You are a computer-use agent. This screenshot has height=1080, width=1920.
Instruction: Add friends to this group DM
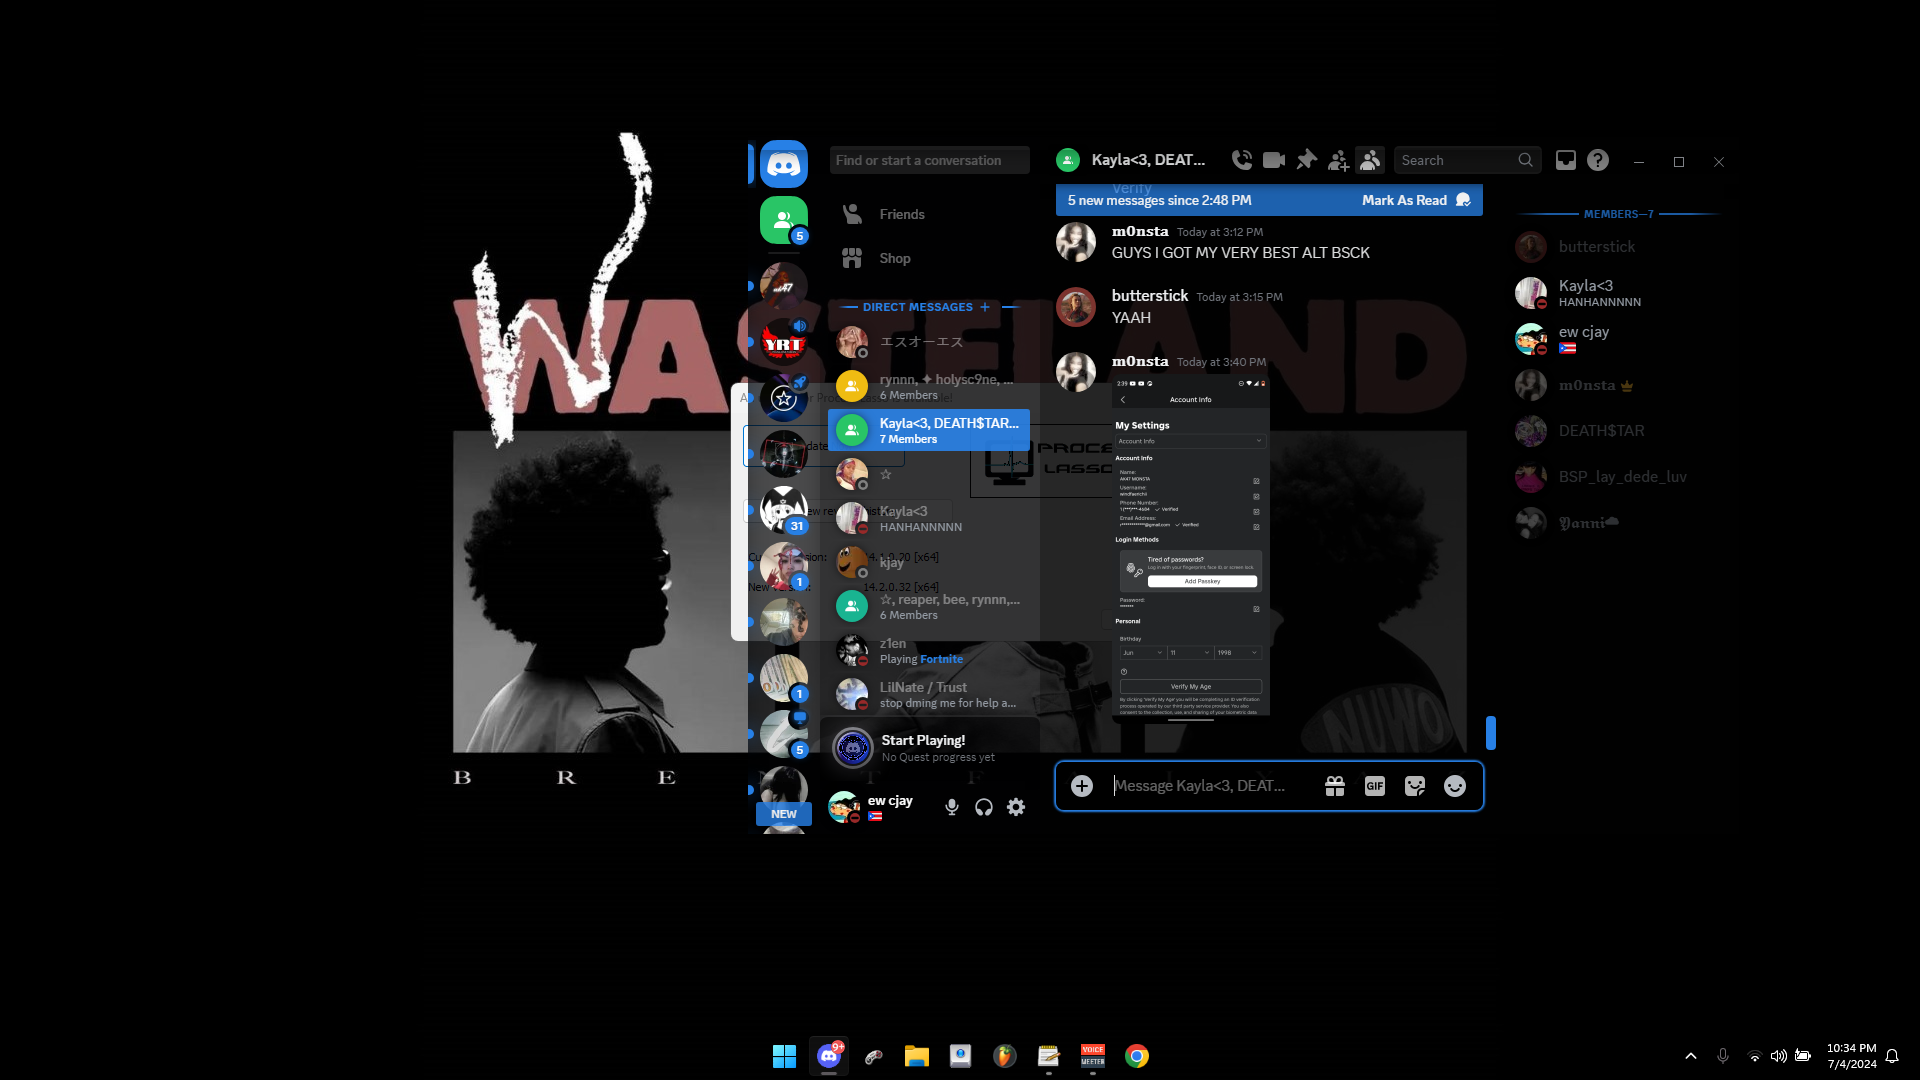click(1338, 160)
